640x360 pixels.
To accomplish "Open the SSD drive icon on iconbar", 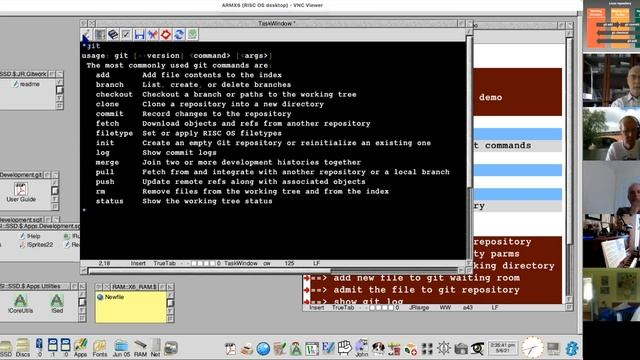I will [6, 348].
